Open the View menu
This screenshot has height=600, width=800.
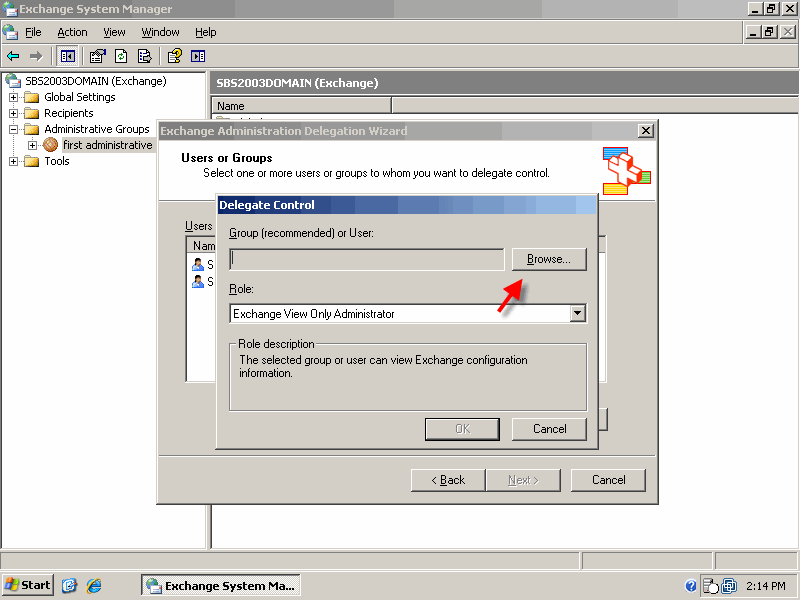pos(114,32)
